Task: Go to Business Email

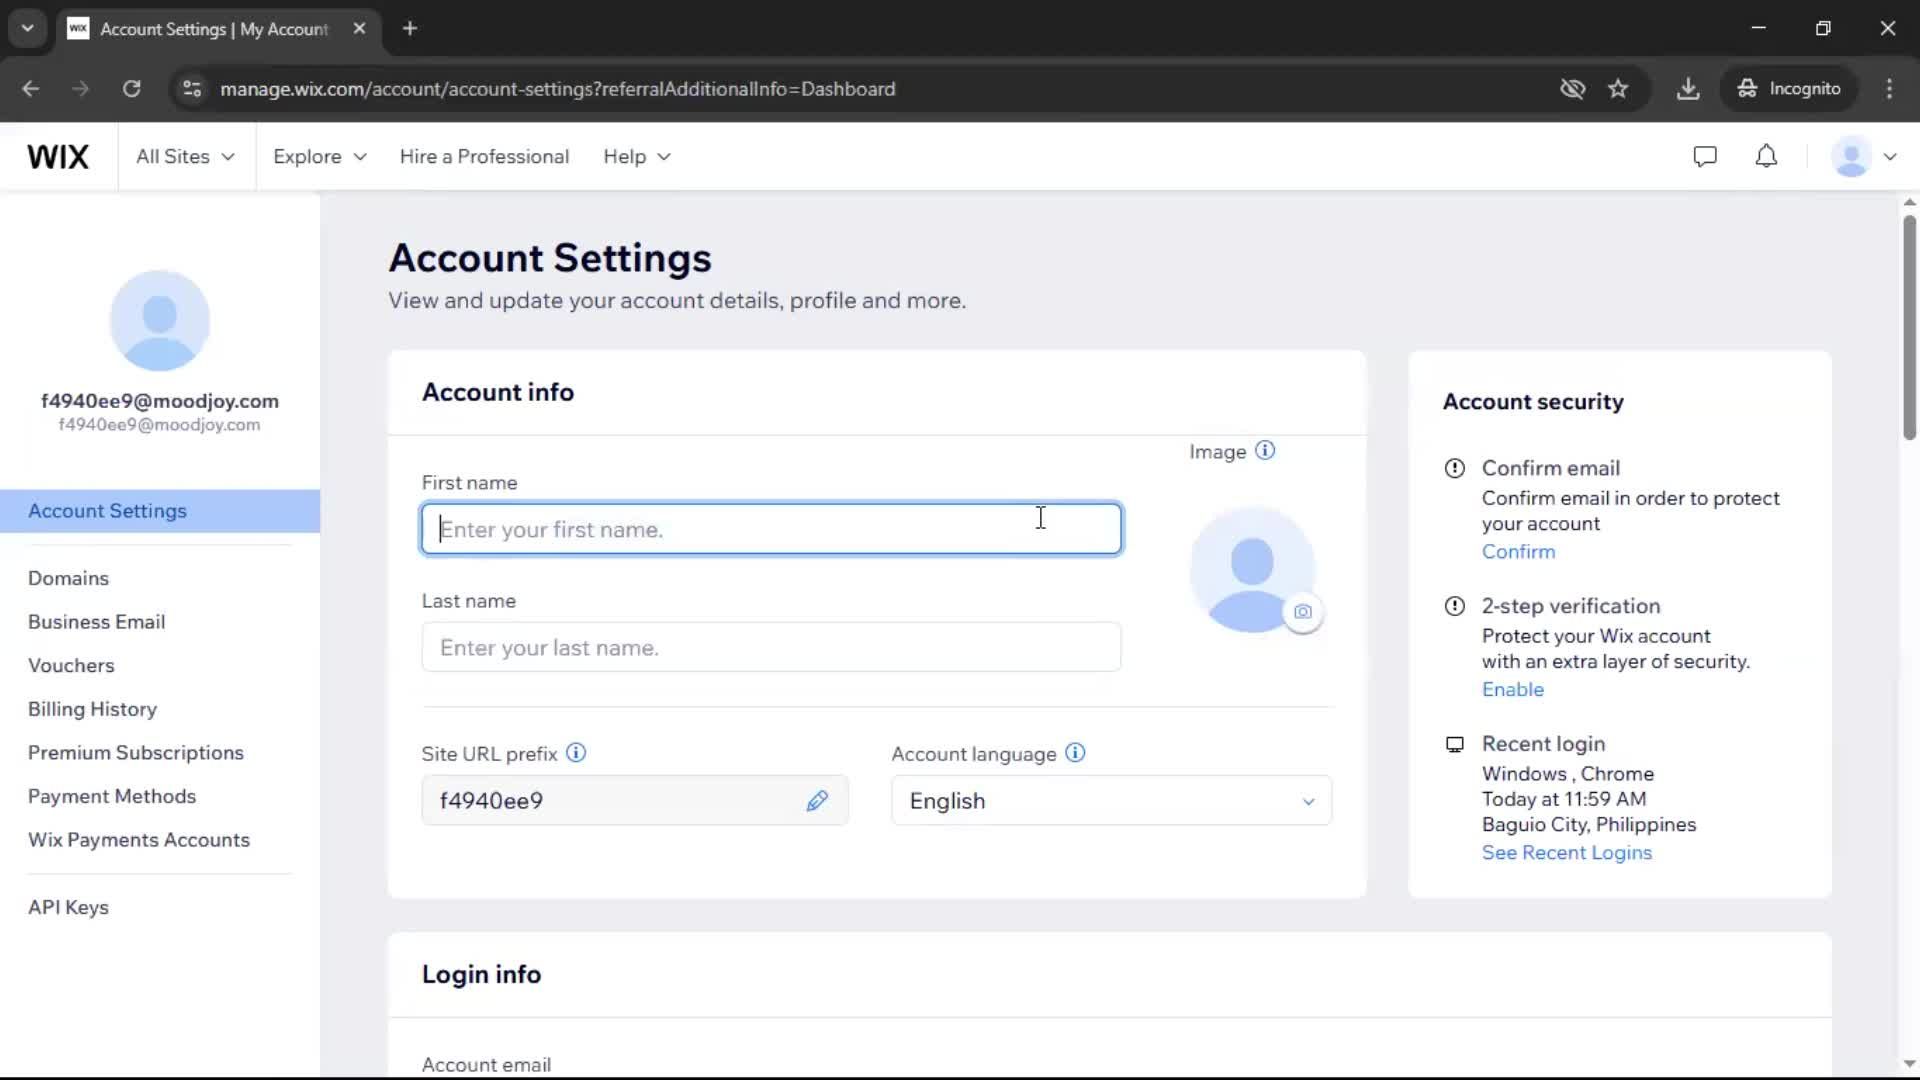Action: click(96, 622)
